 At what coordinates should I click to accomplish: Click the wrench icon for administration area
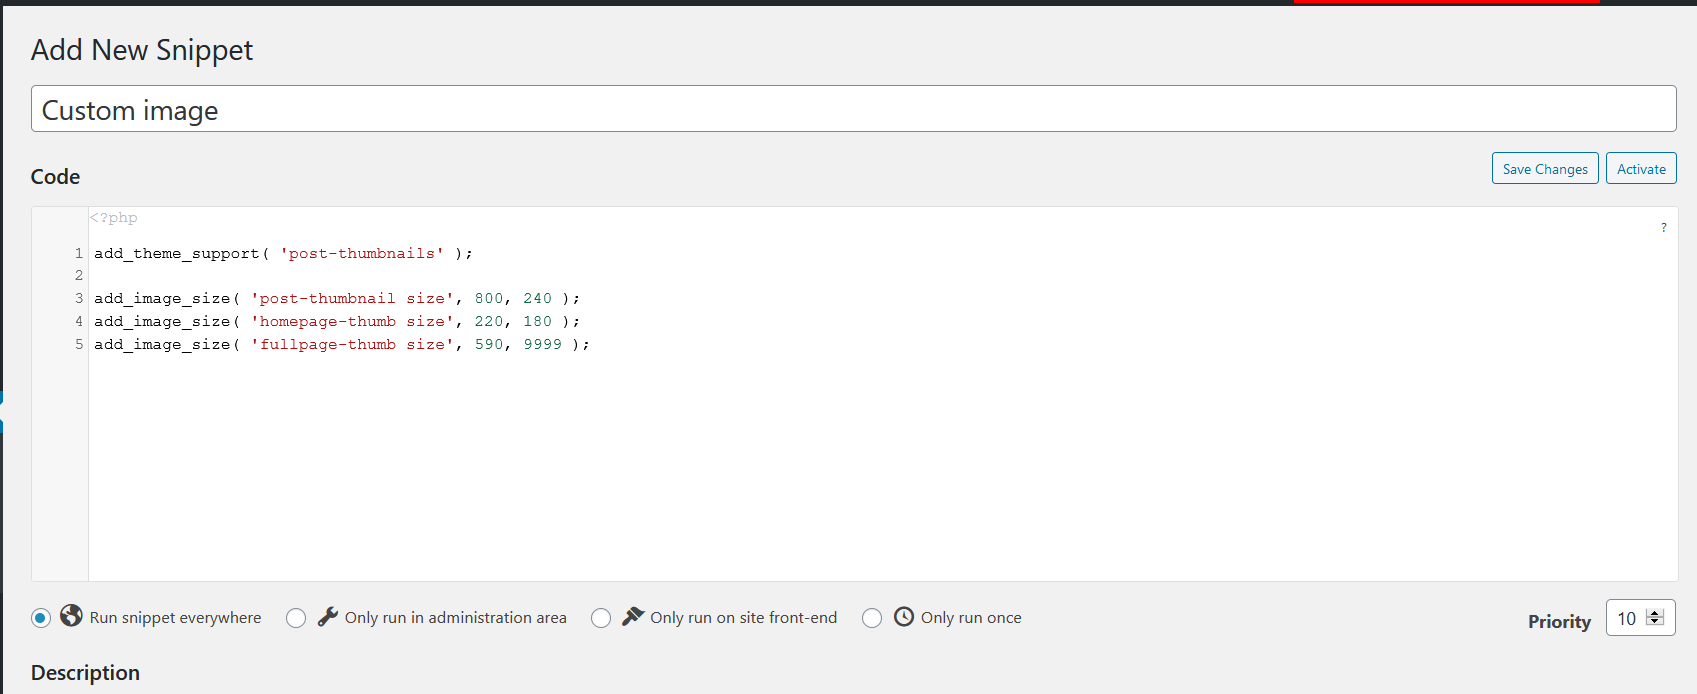click(x=328, y=616)
